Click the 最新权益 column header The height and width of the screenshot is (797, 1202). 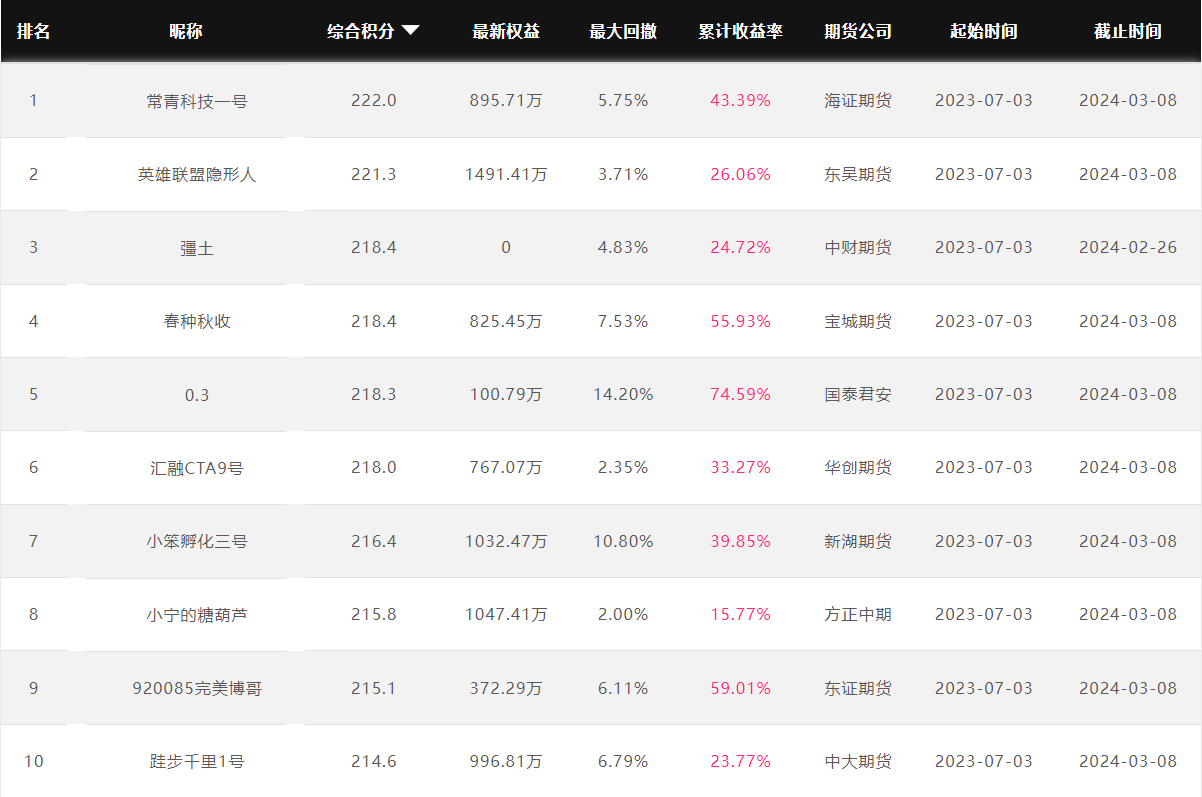click(x=506, y=31)
